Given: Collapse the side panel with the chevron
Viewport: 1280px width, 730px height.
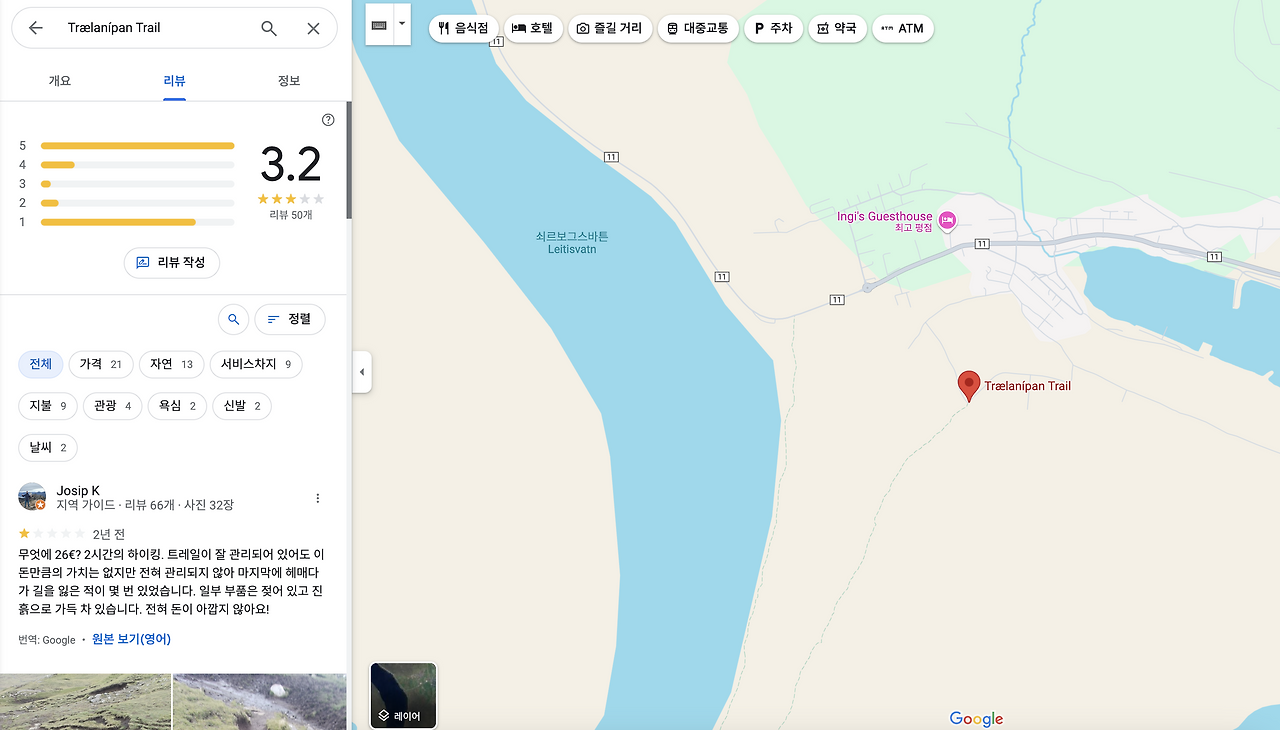Looking at the screenshot, I should pos(361,371).
